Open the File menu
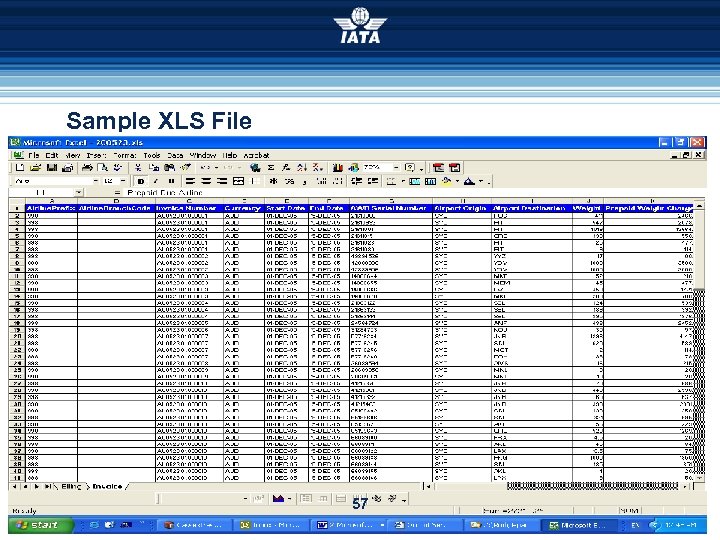 coord(34,156)
